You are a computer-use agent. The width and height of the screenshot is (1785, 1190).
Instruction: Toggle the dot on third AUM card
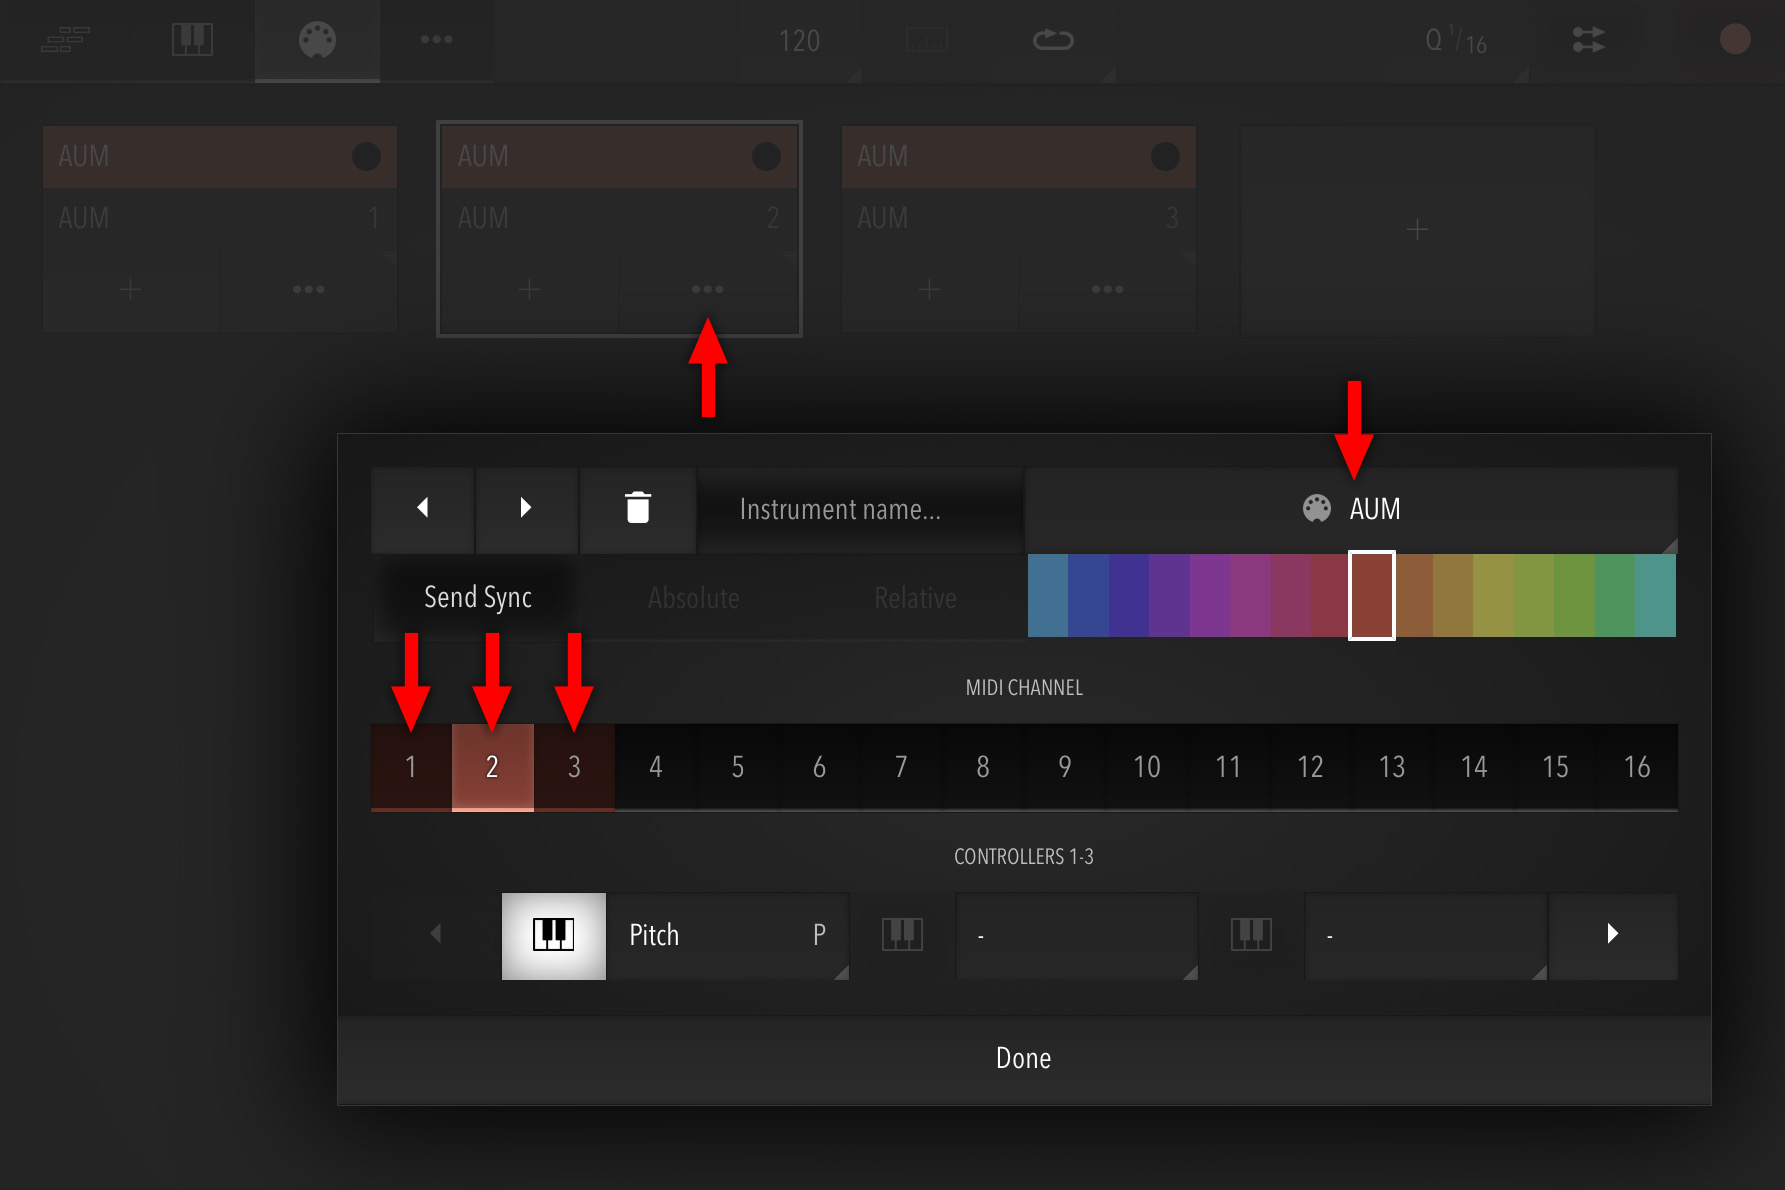coord(1165,156)
